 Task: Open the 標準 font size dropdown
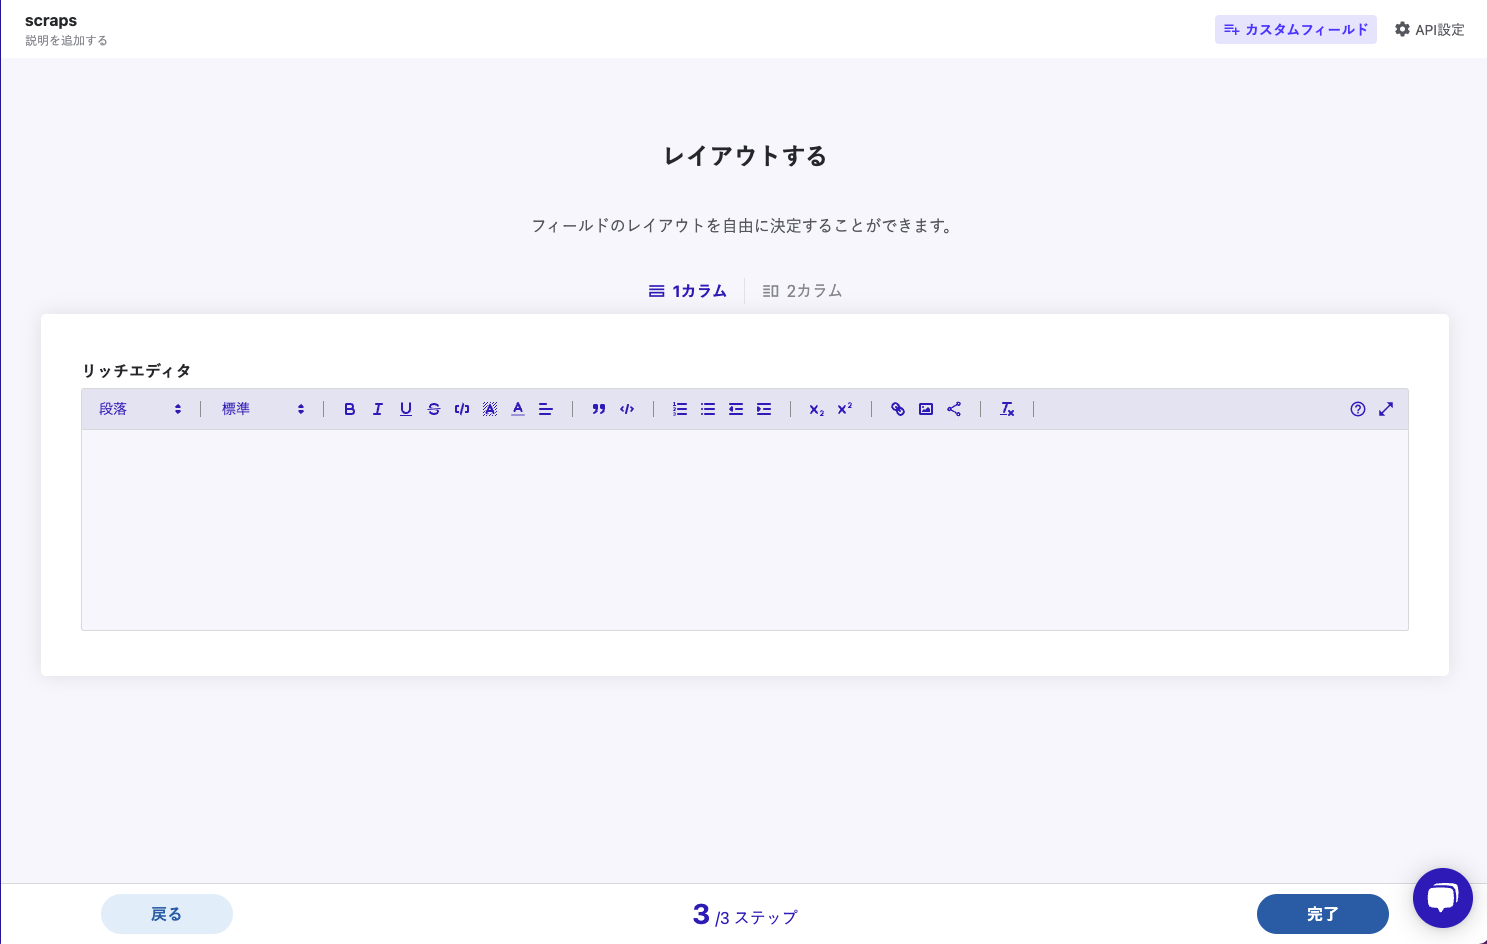click(263, 409)
